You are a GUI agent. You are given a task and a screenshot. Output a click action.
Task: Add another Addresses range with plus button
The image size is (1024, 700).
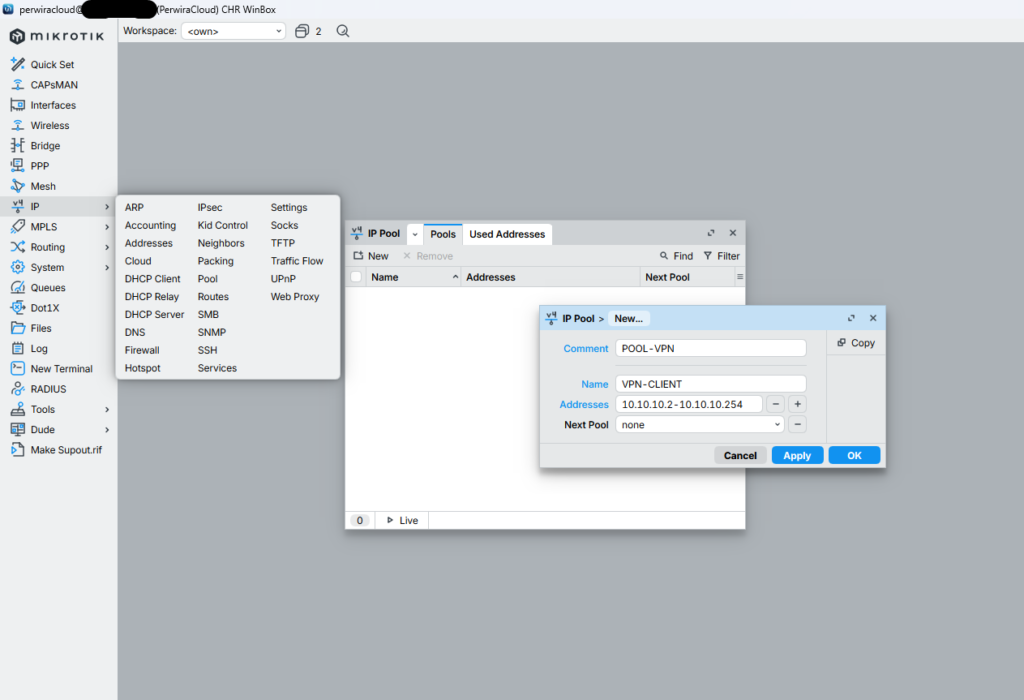tap(797, 404)
